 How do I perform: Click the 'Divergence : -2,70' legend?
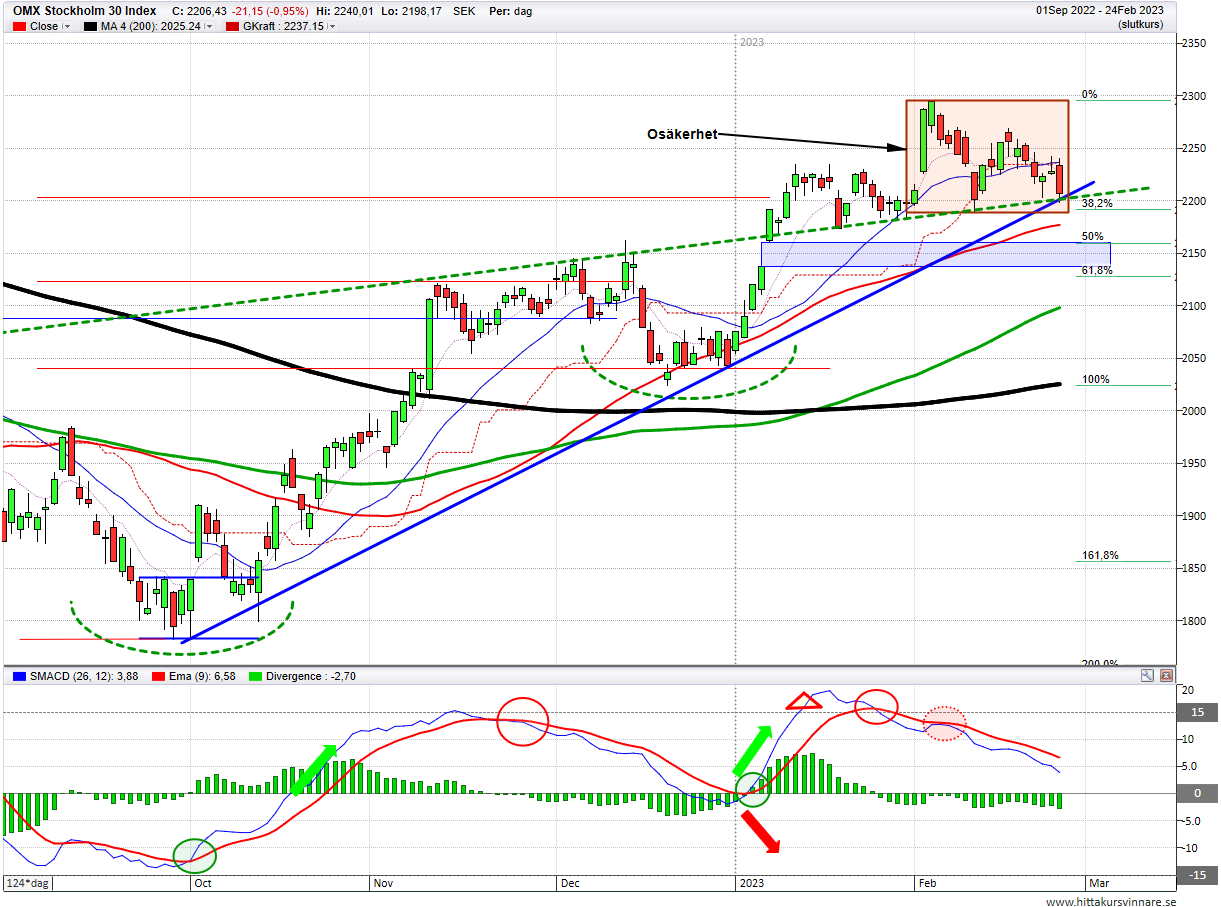point(309,676)
